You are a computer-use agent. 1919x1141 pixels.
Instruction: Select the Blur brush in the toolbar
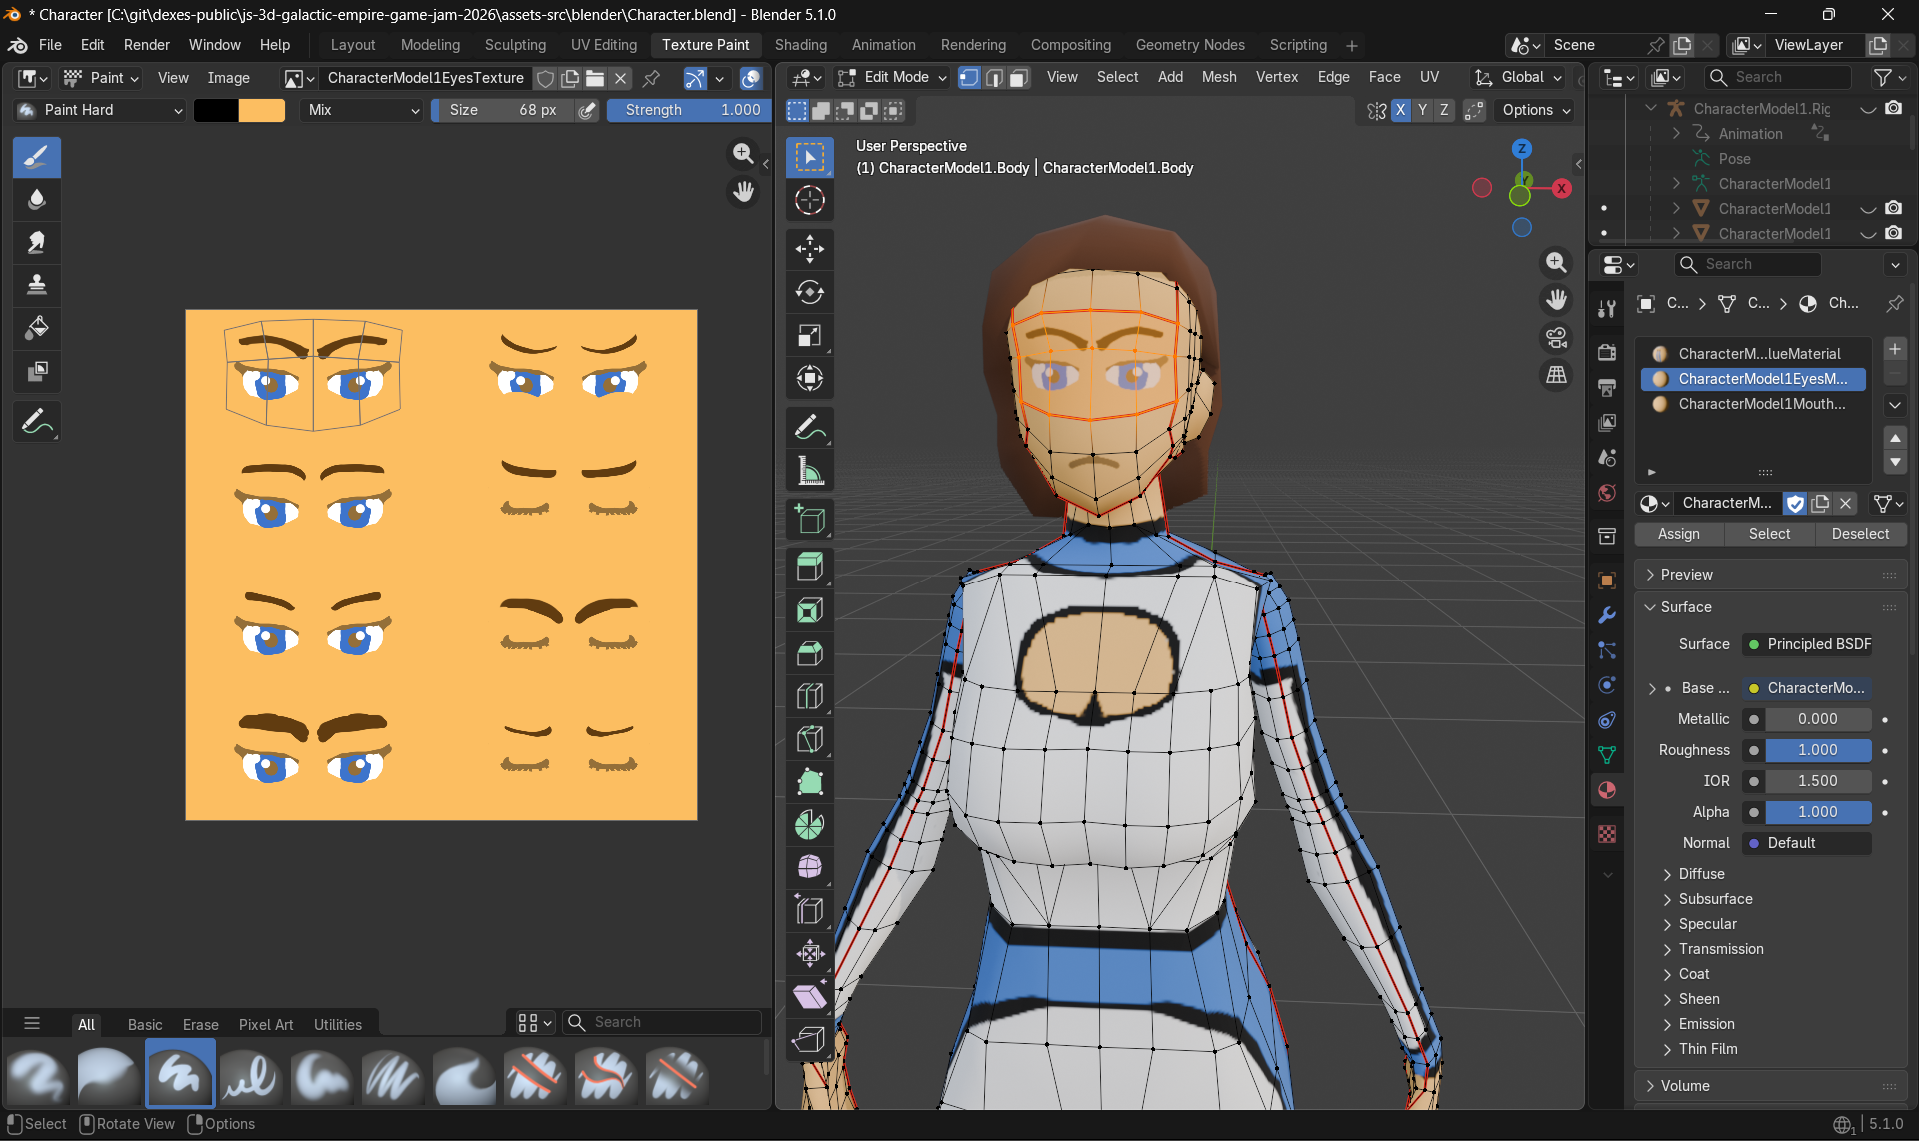coord(37,199)
